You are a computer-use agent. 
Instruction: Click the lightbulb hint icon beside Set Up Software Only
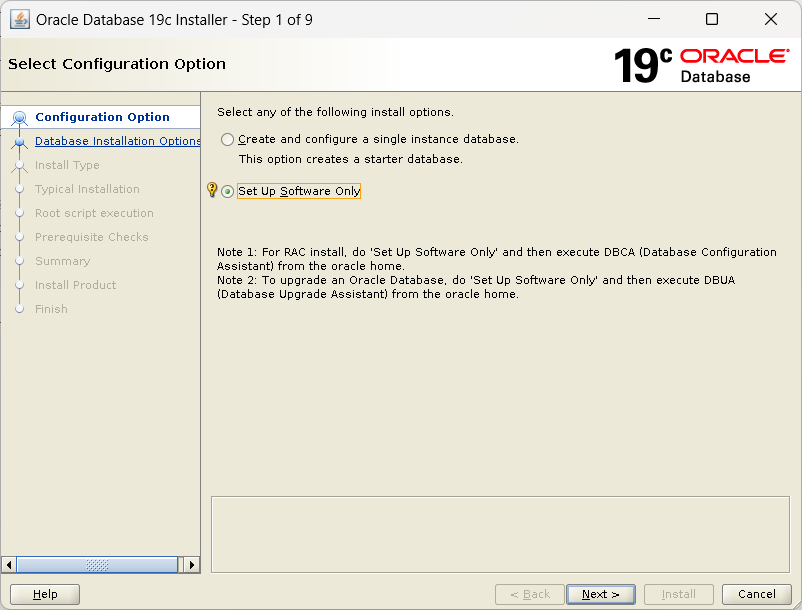pos(212,190)
